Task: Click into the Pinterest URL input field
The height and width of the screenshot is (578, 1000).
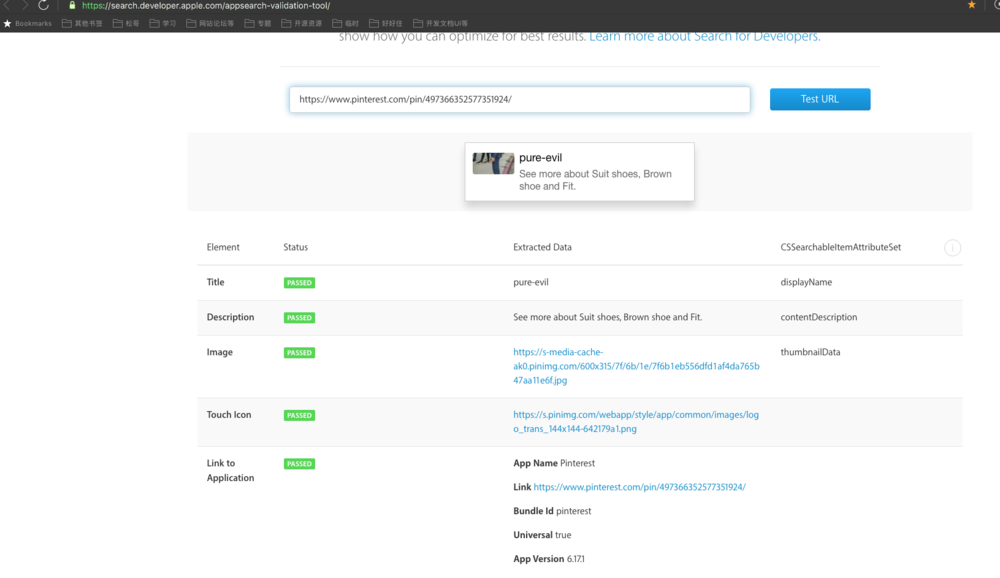Action: [x=519, y=100]
